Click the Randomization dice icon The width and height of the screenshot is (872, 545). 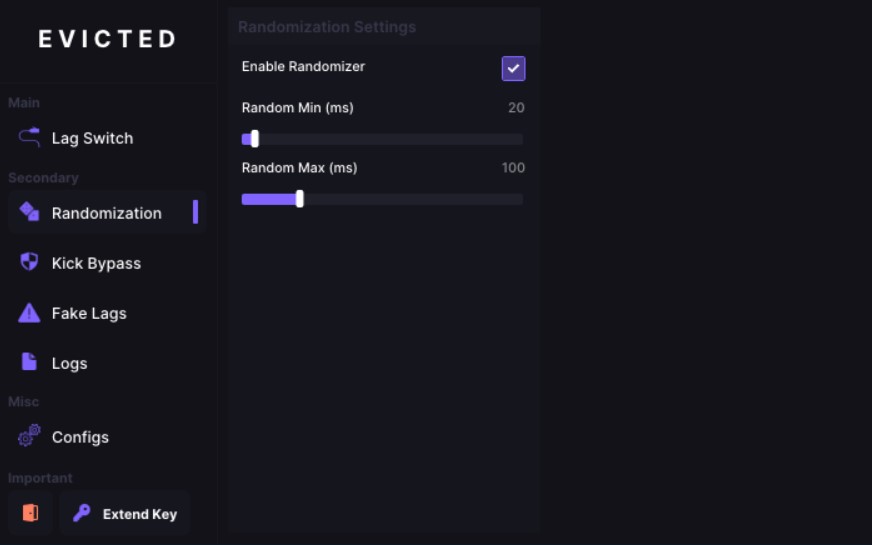pos(29,212)
